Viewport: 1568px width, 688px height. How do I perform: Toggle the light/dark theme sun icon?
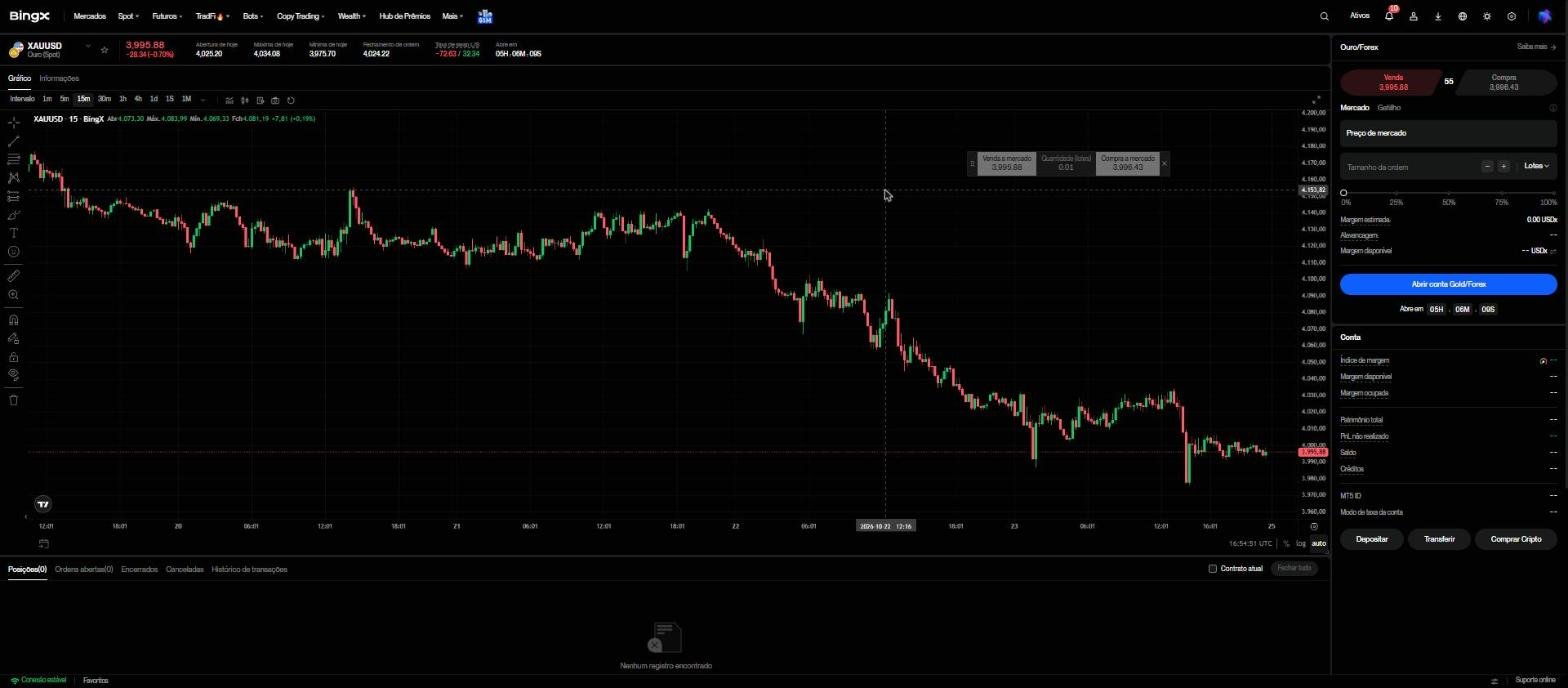click(1487, 16)
